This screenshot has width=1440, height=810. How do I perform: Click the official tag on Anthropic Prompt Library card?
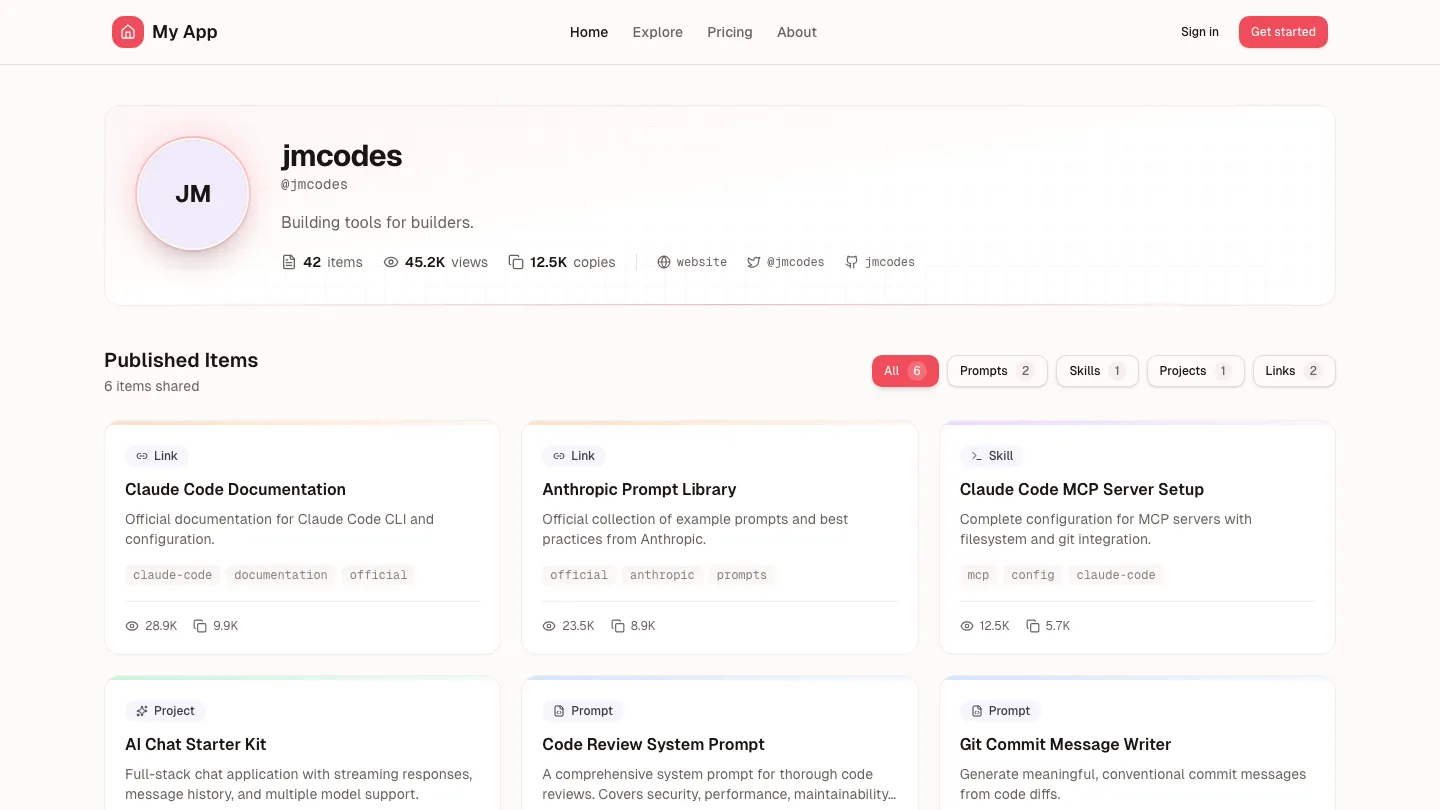pyautogui.click(x=579, y=575)
